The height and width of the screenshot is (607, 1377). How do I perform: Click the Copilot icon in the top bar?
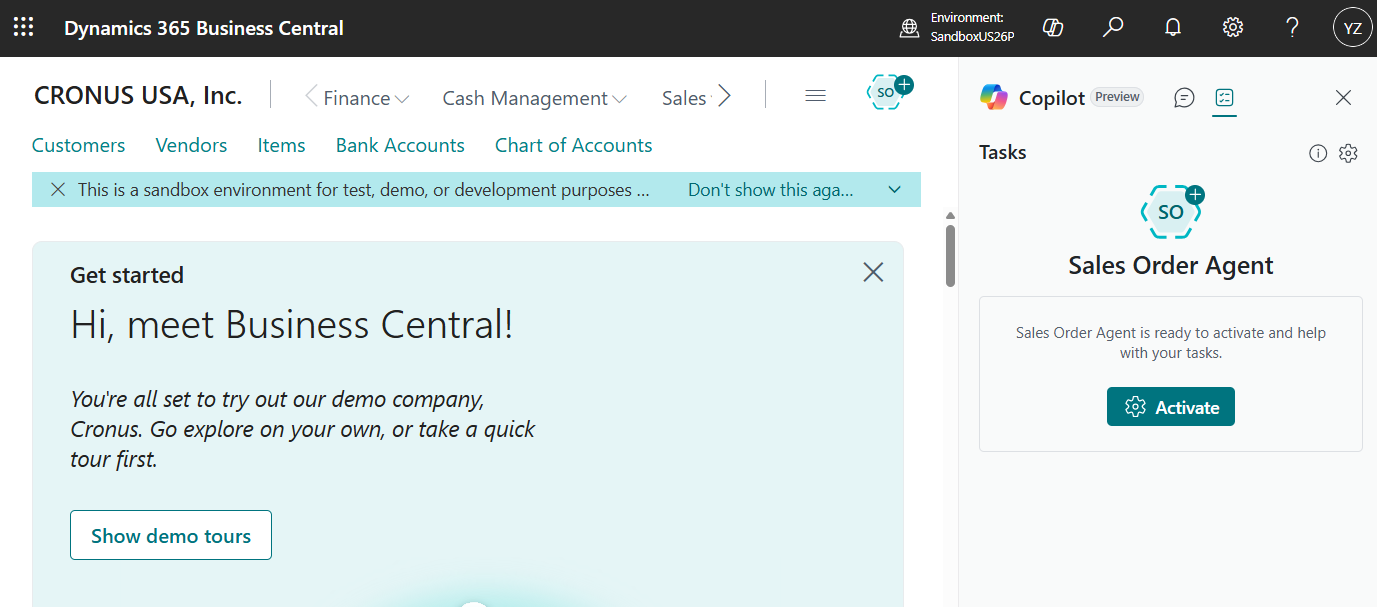[1052, 27]
